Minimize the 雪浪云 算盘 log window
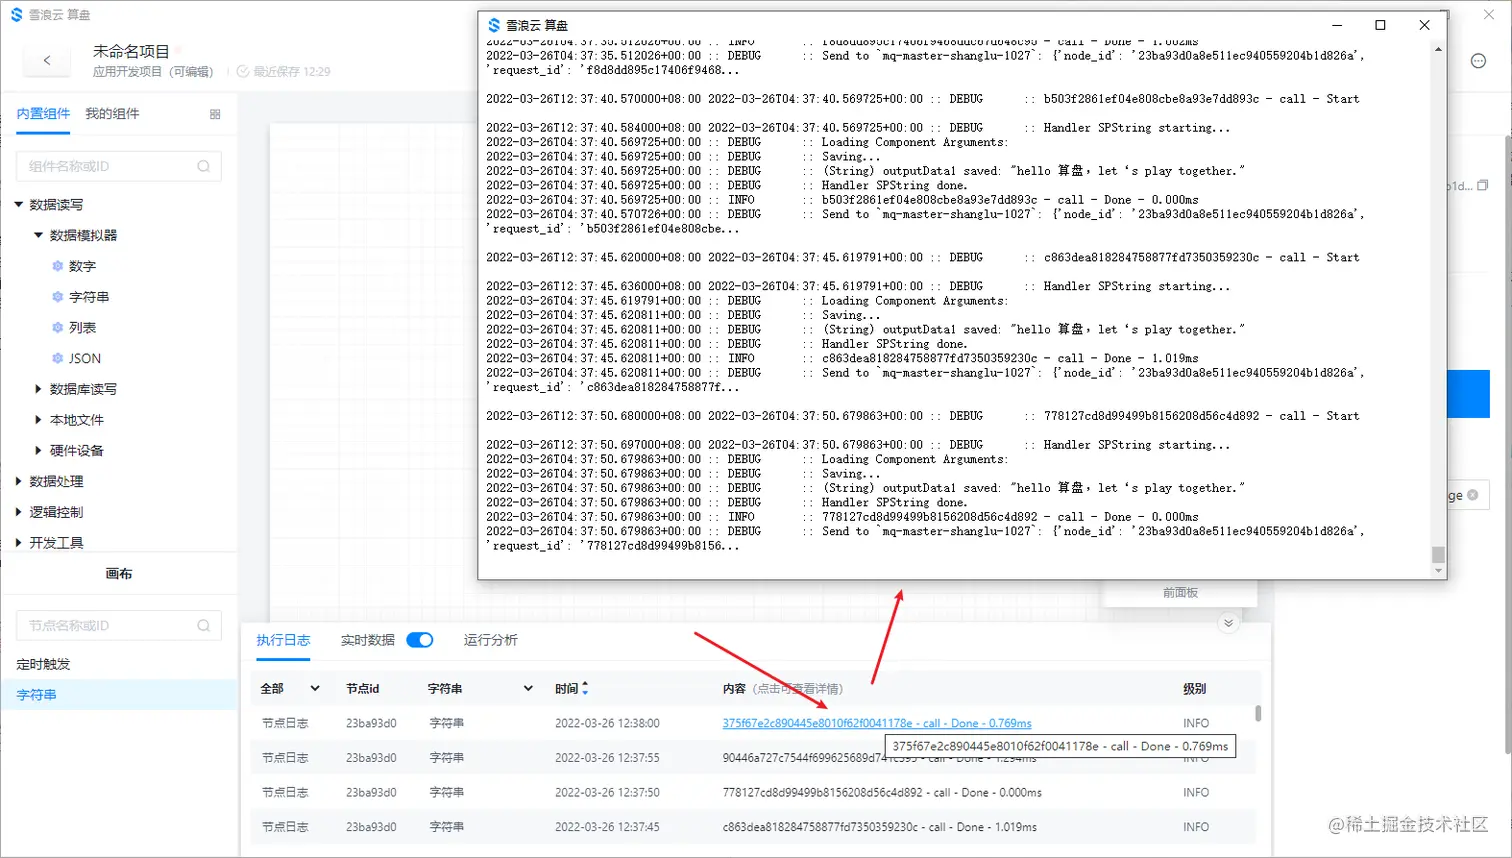Screen dimensions: 1512x858 tap(1337, 25)
